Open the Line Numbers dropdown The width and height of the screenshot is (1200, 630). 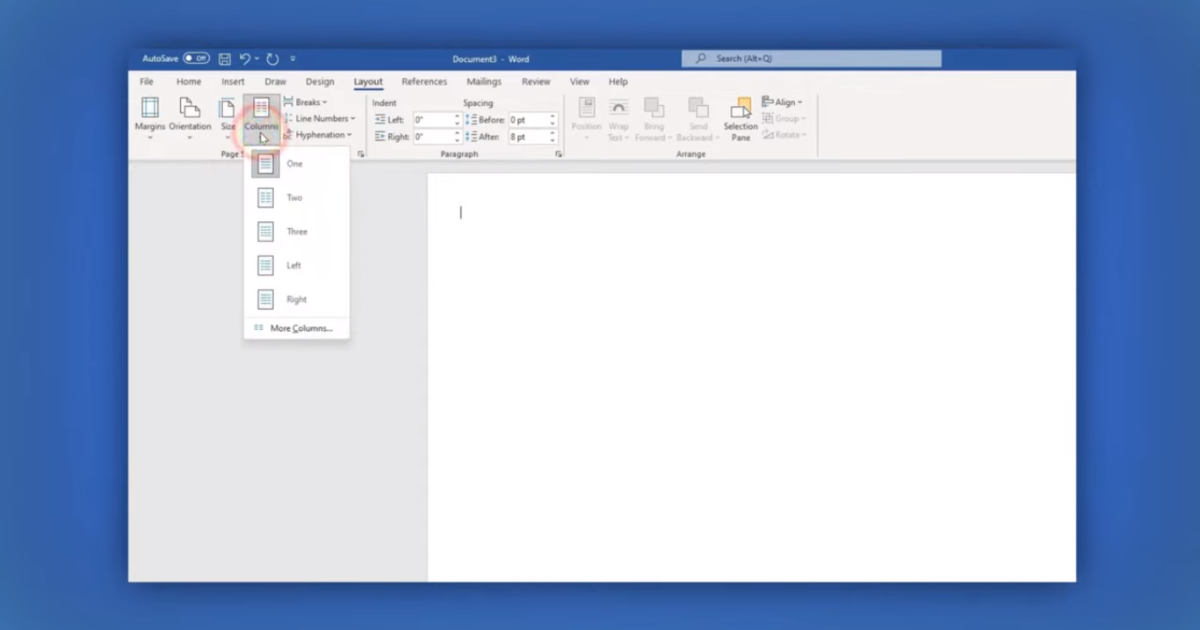pos(319,118)
